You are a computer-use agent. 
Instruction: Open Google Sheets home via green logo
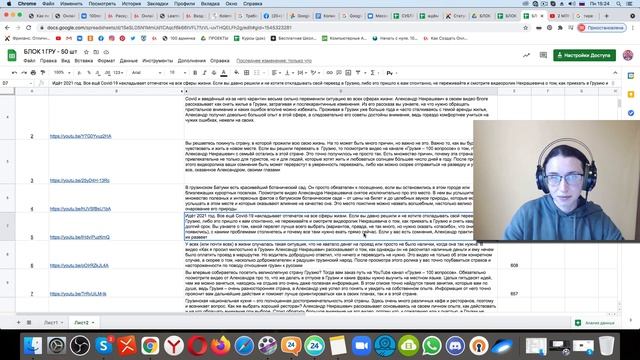pyautogui.click(x=12, y=55)
